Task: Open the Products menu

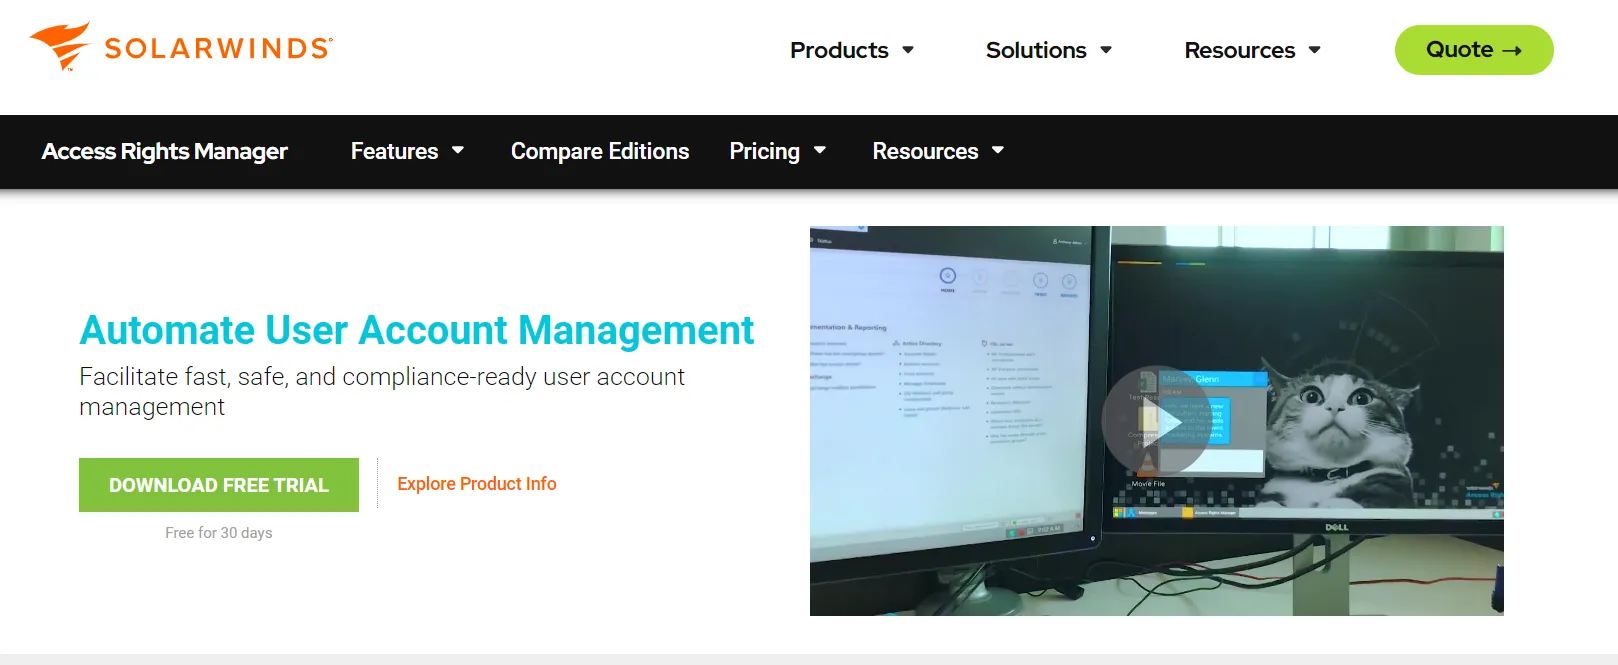Action: [839, 50]
